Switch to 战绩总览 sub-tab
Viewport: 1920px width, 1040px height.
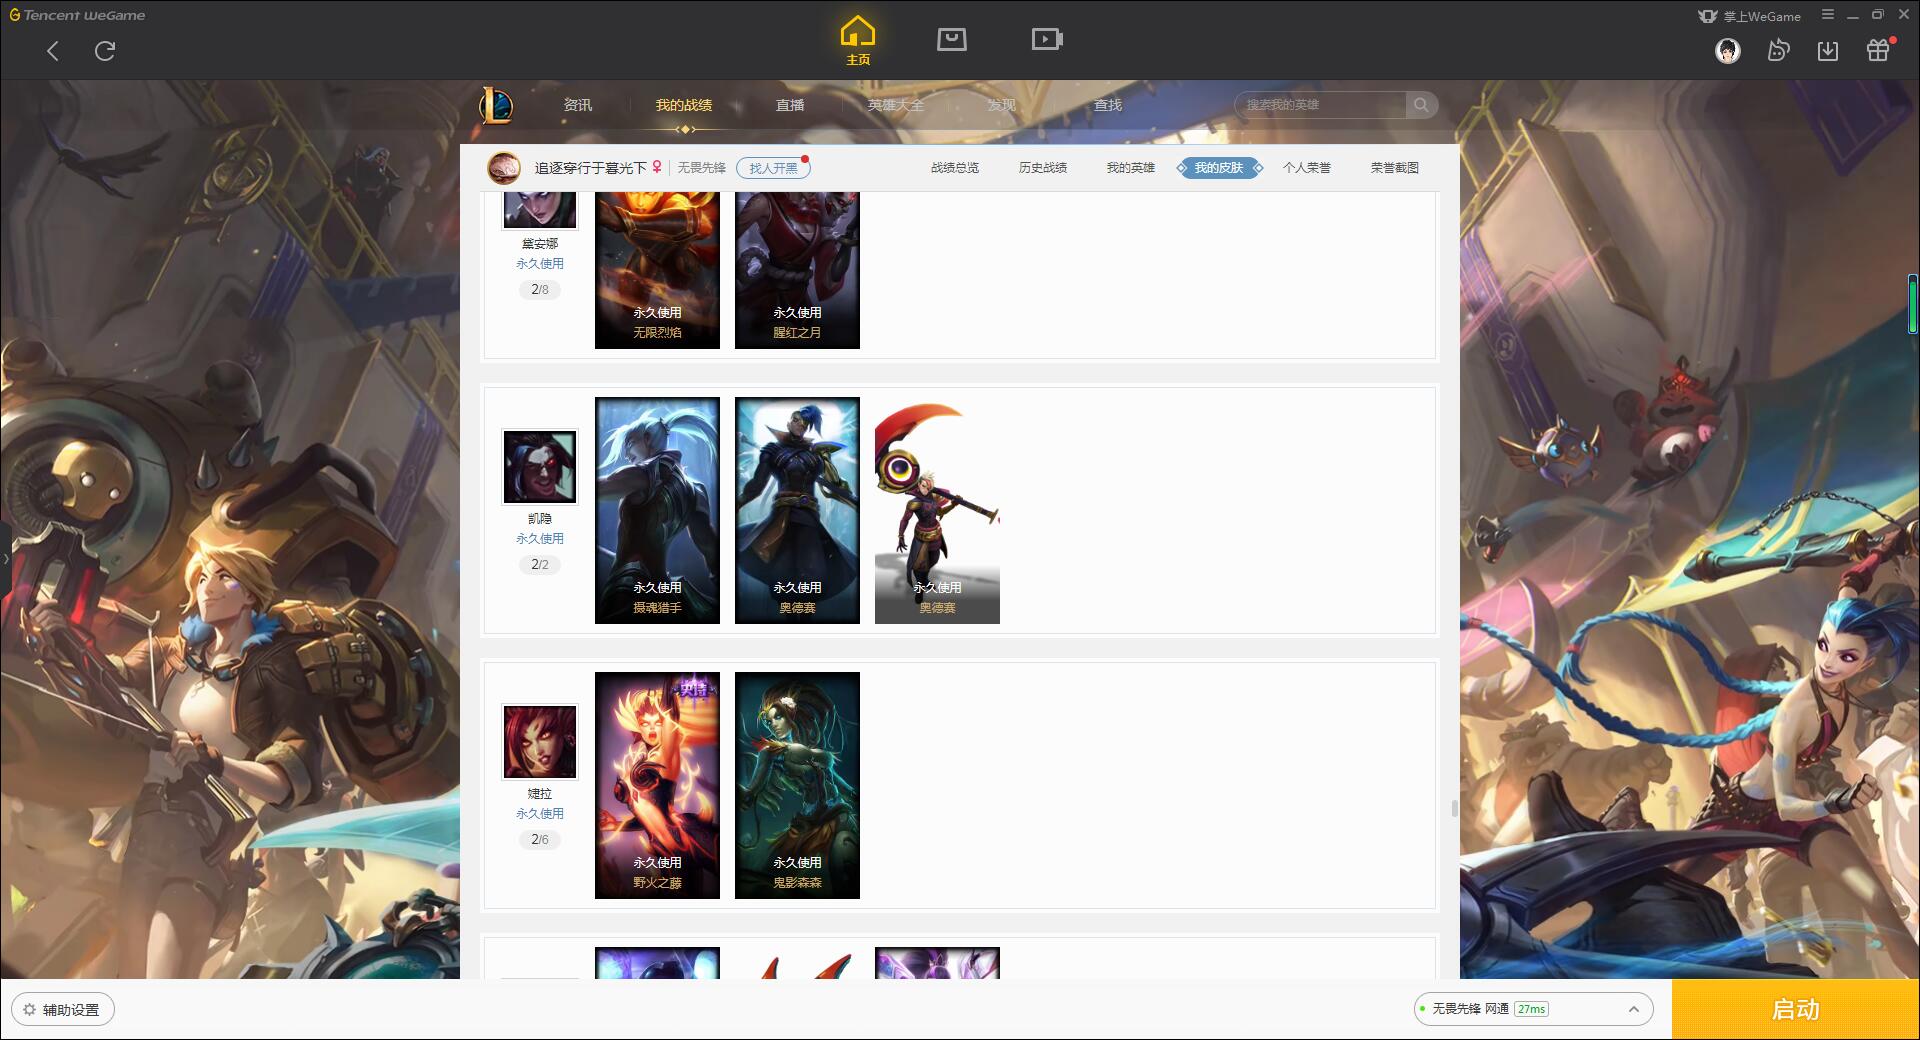tap(955, 168)
